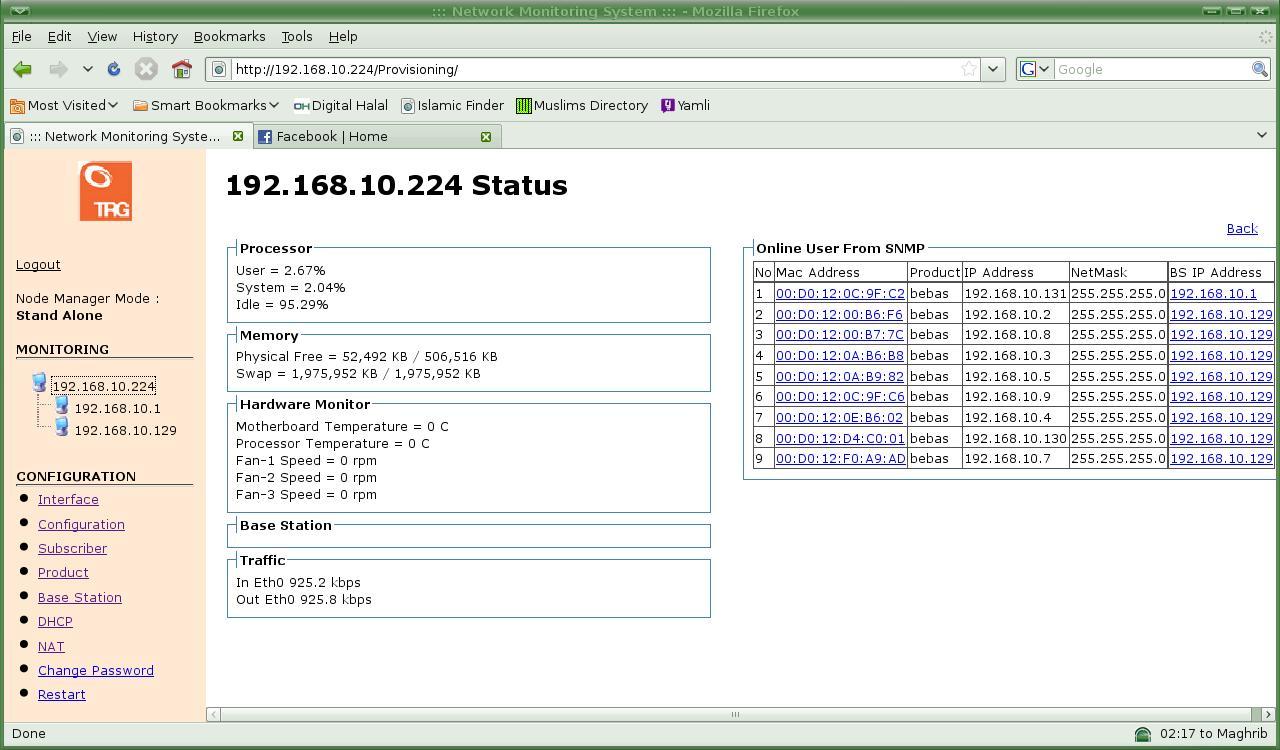Viewport: 1280px width, 750px height.
Task: Expand the Smart Bookmarks folder
Action: point(206,105)
